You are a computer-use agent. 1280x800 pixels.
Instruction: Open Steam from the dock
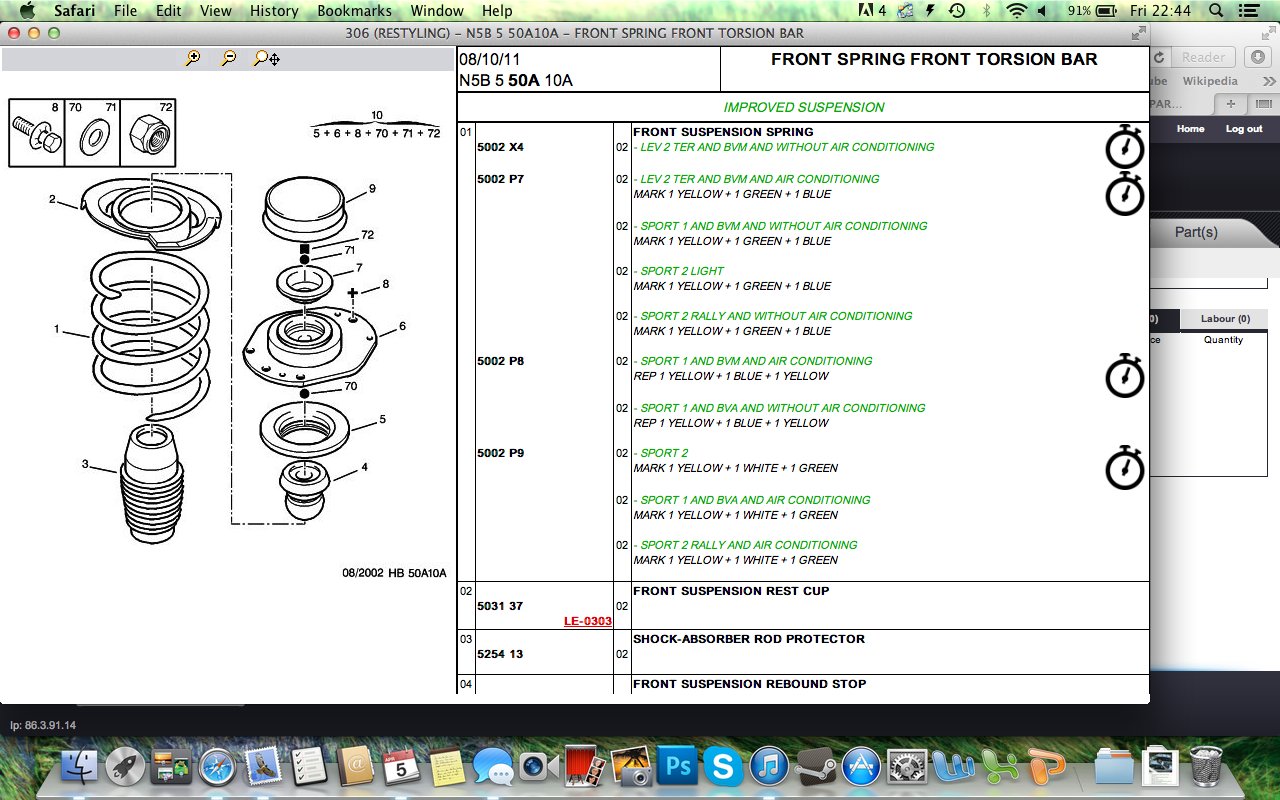[816, 767]
